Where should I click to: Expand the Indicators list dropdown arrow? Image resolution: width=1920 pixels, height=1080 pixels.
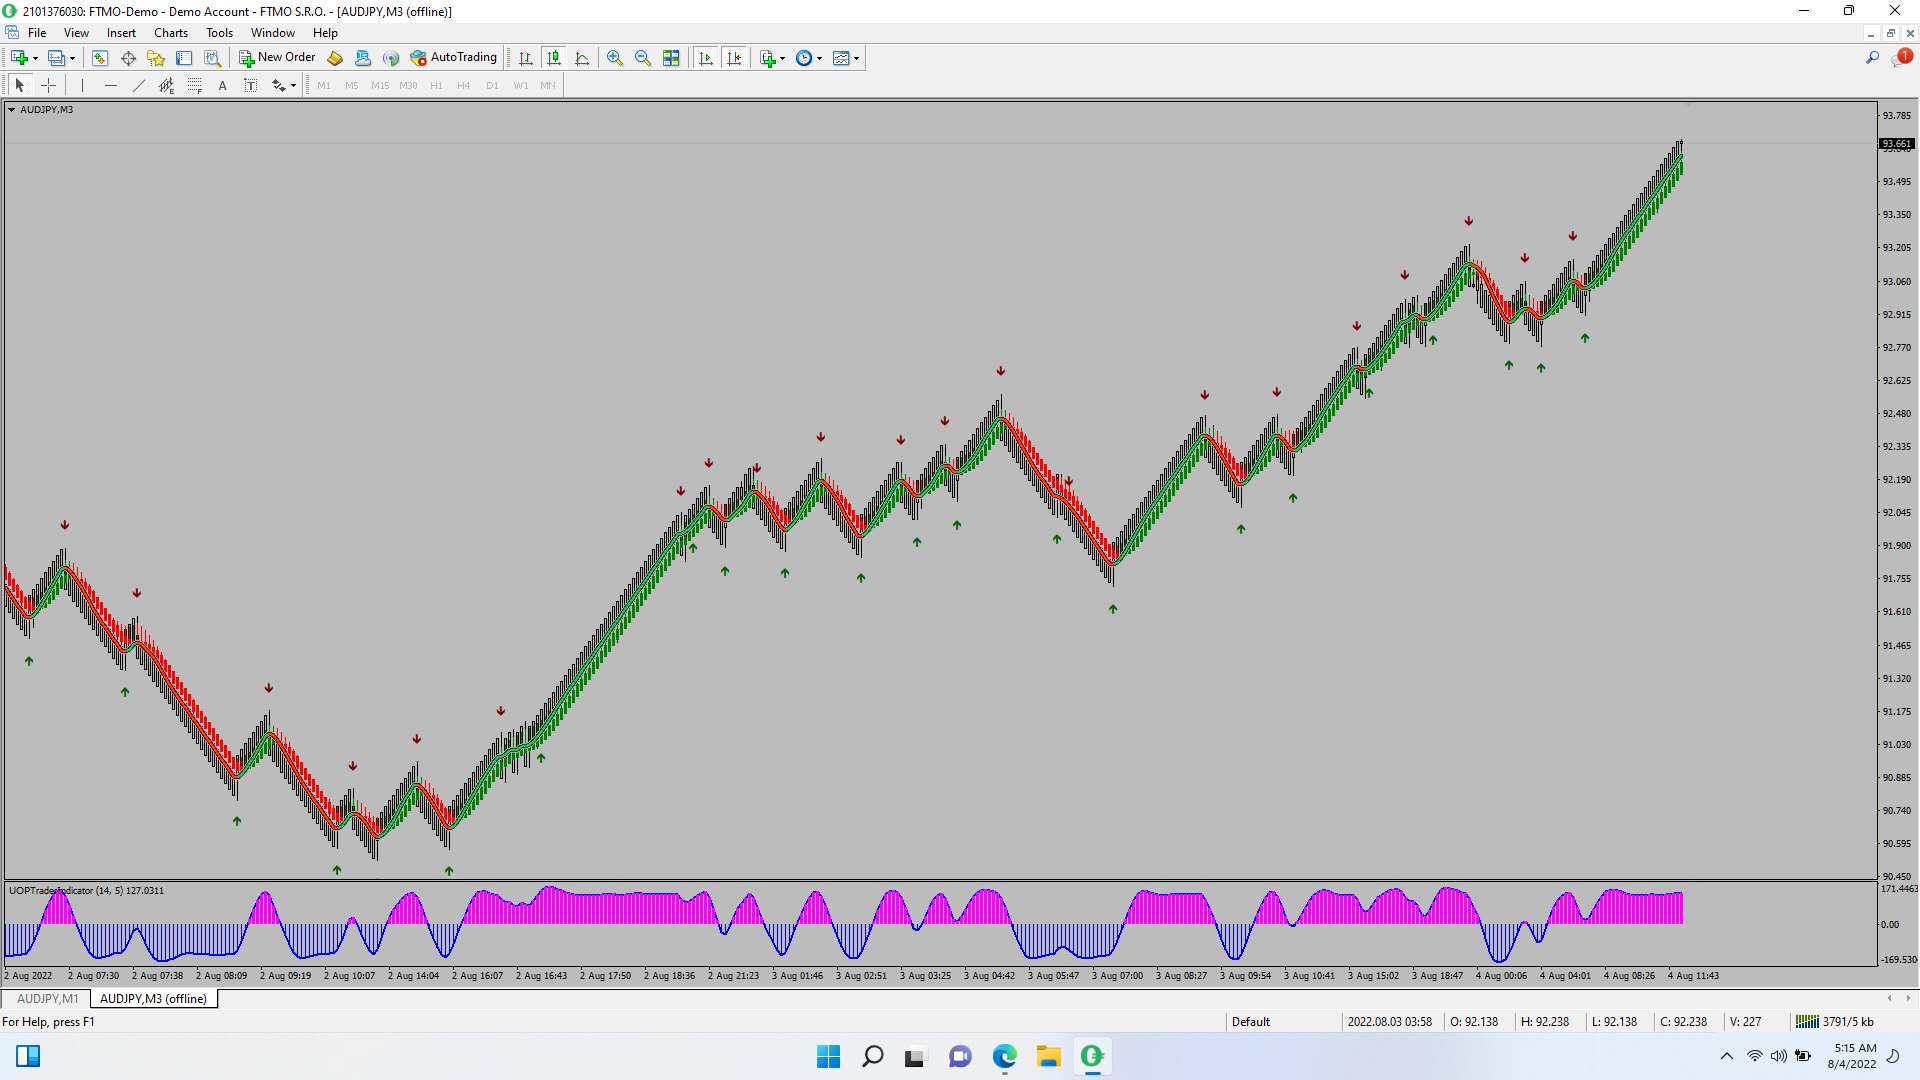(782, 58)
